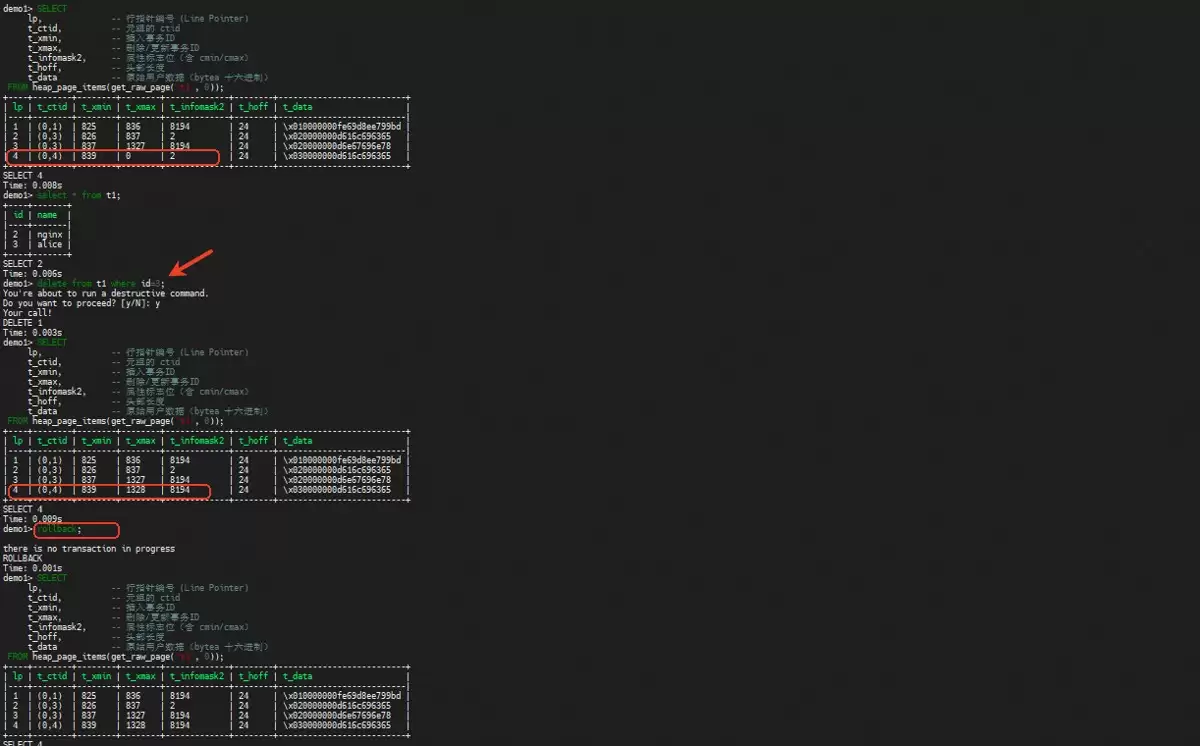The height and width of the screenshot is (746, 1200).
Task: Click the 'delete from t1 where id=3;' line
Action: 103,283
